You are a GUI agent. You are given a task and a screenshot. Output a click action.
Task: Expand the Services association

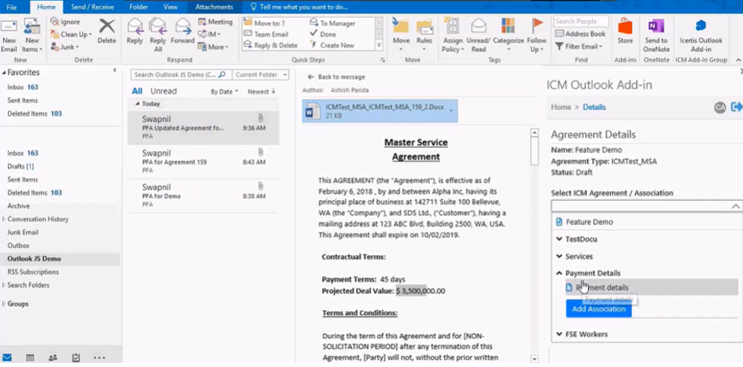[x=560, y=256]
